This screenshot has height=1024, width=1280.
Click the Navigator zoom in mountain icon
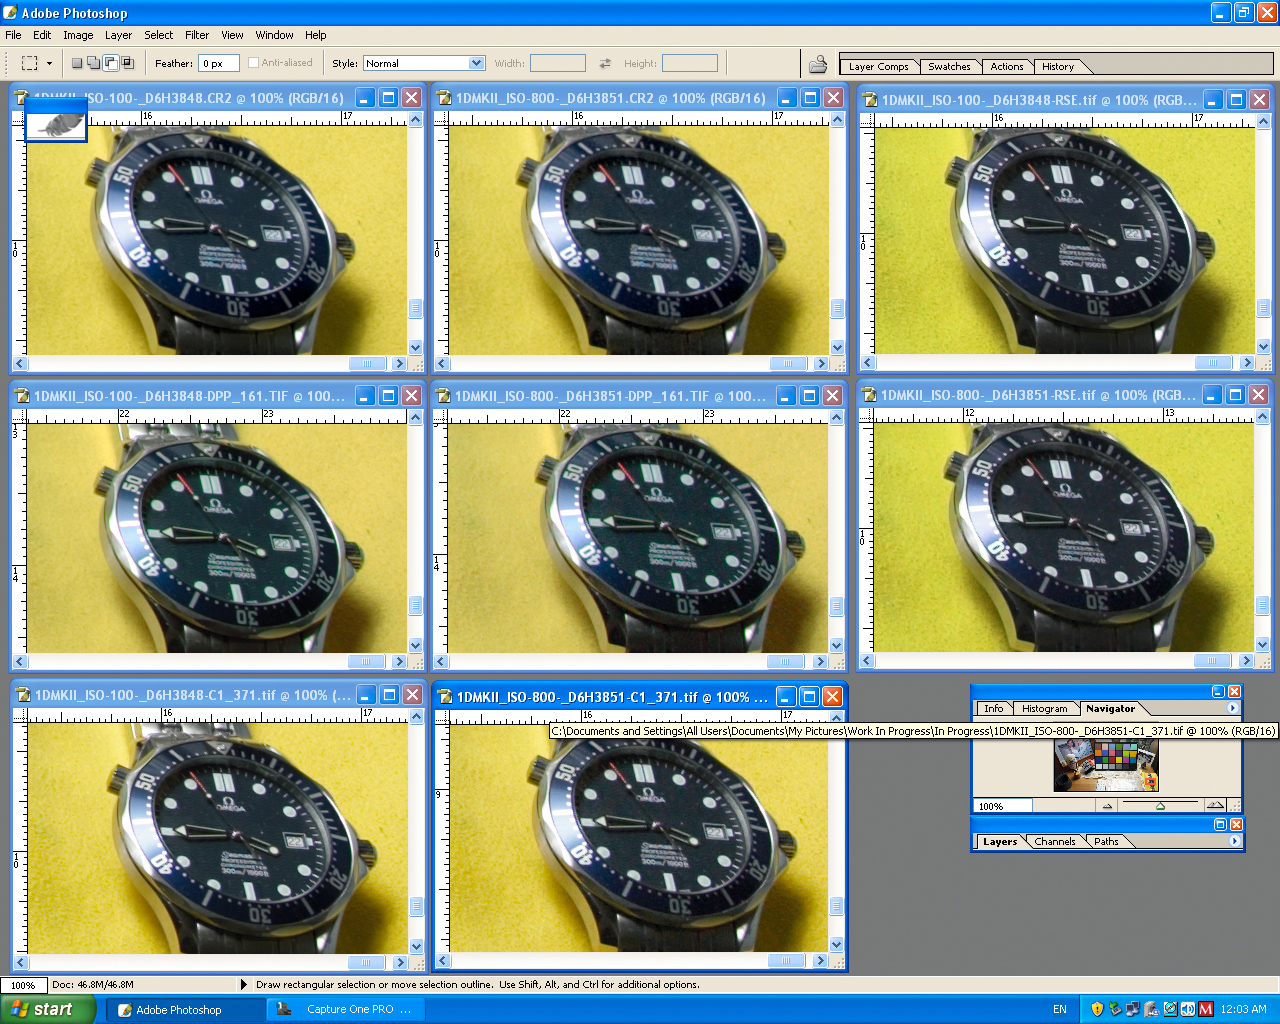tap(1215, 805)
